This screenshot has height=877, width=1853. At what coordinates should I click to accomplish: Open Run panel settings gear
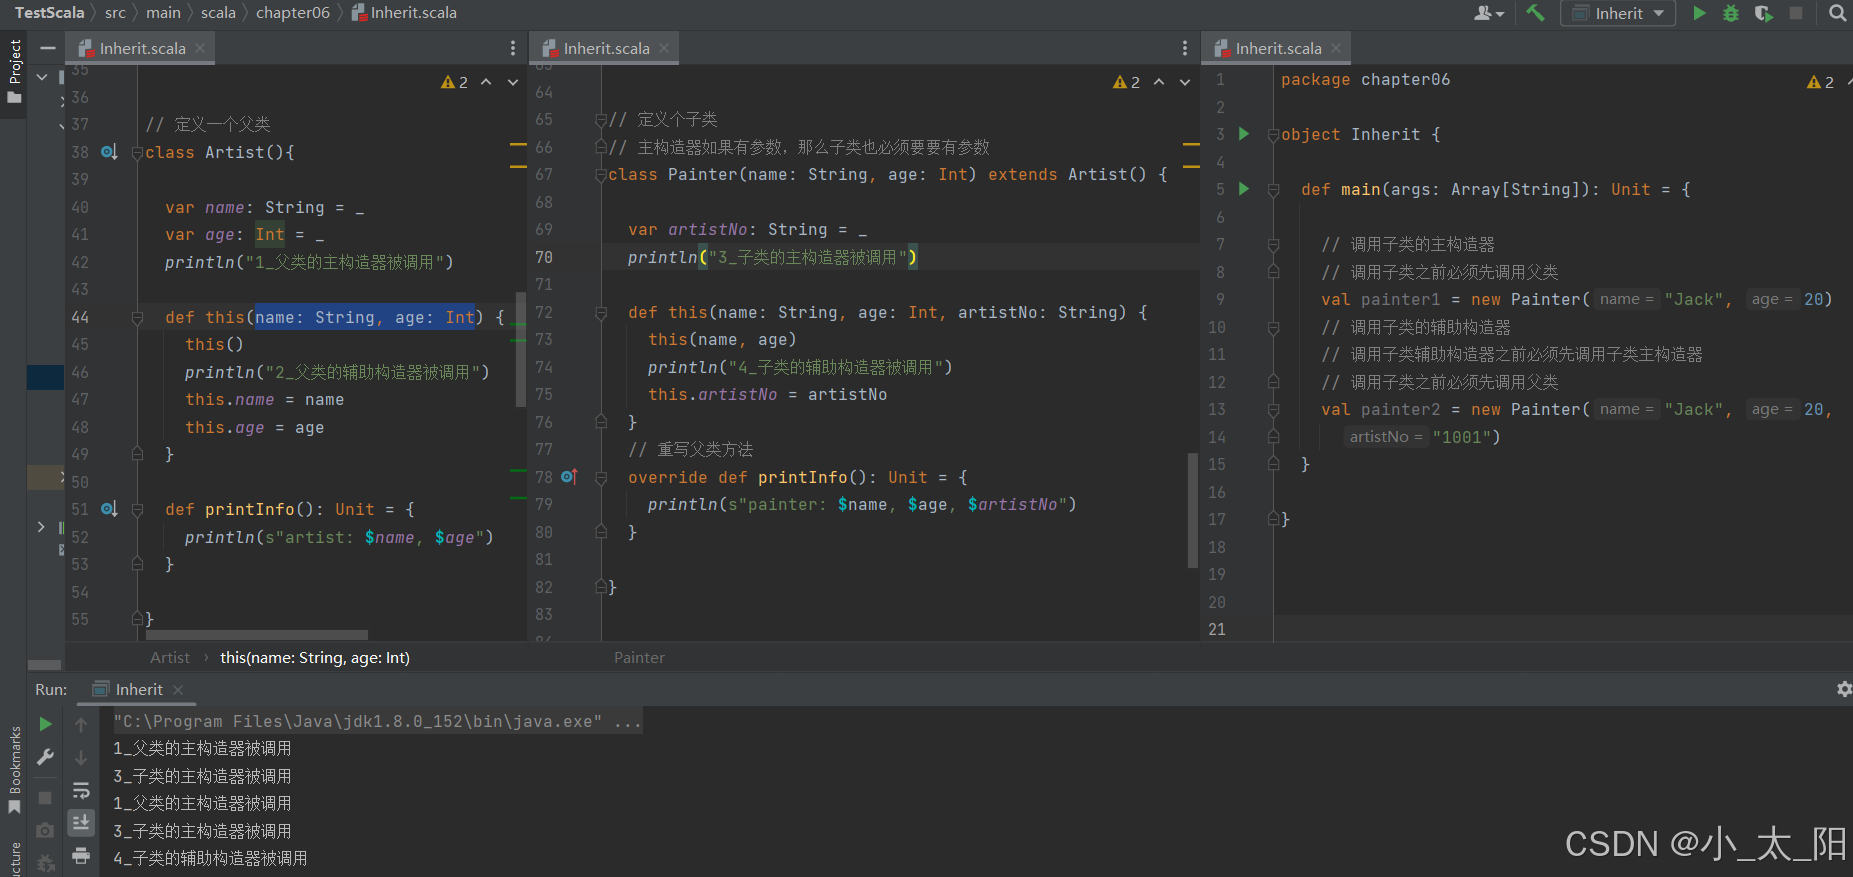[x=1844, y=689]
